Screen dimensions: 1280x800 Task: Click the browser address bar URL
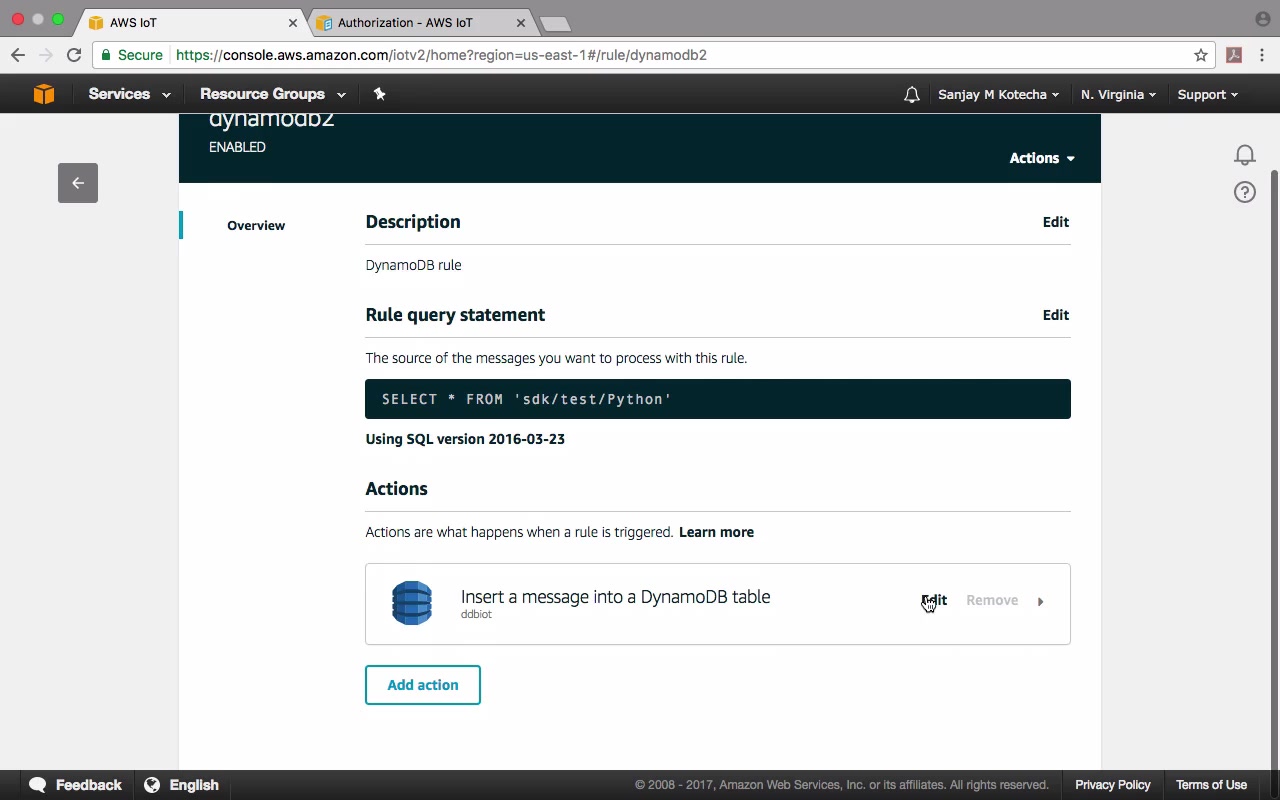point(441,55)
